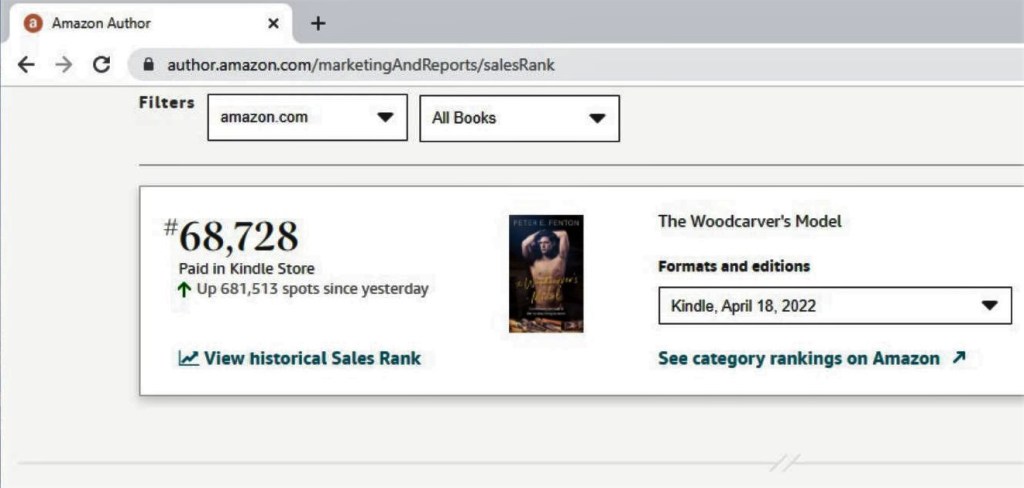
Task: Click the address bar URL field
Action: [360, 65]
